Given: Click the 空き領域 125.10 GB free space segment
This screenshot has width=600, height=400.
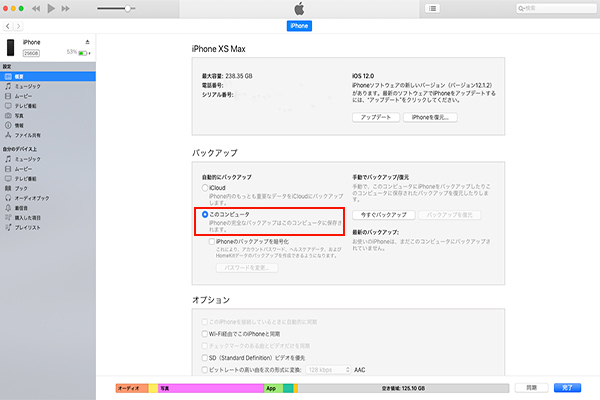Looking at the screenshot, I should (403, 388).
